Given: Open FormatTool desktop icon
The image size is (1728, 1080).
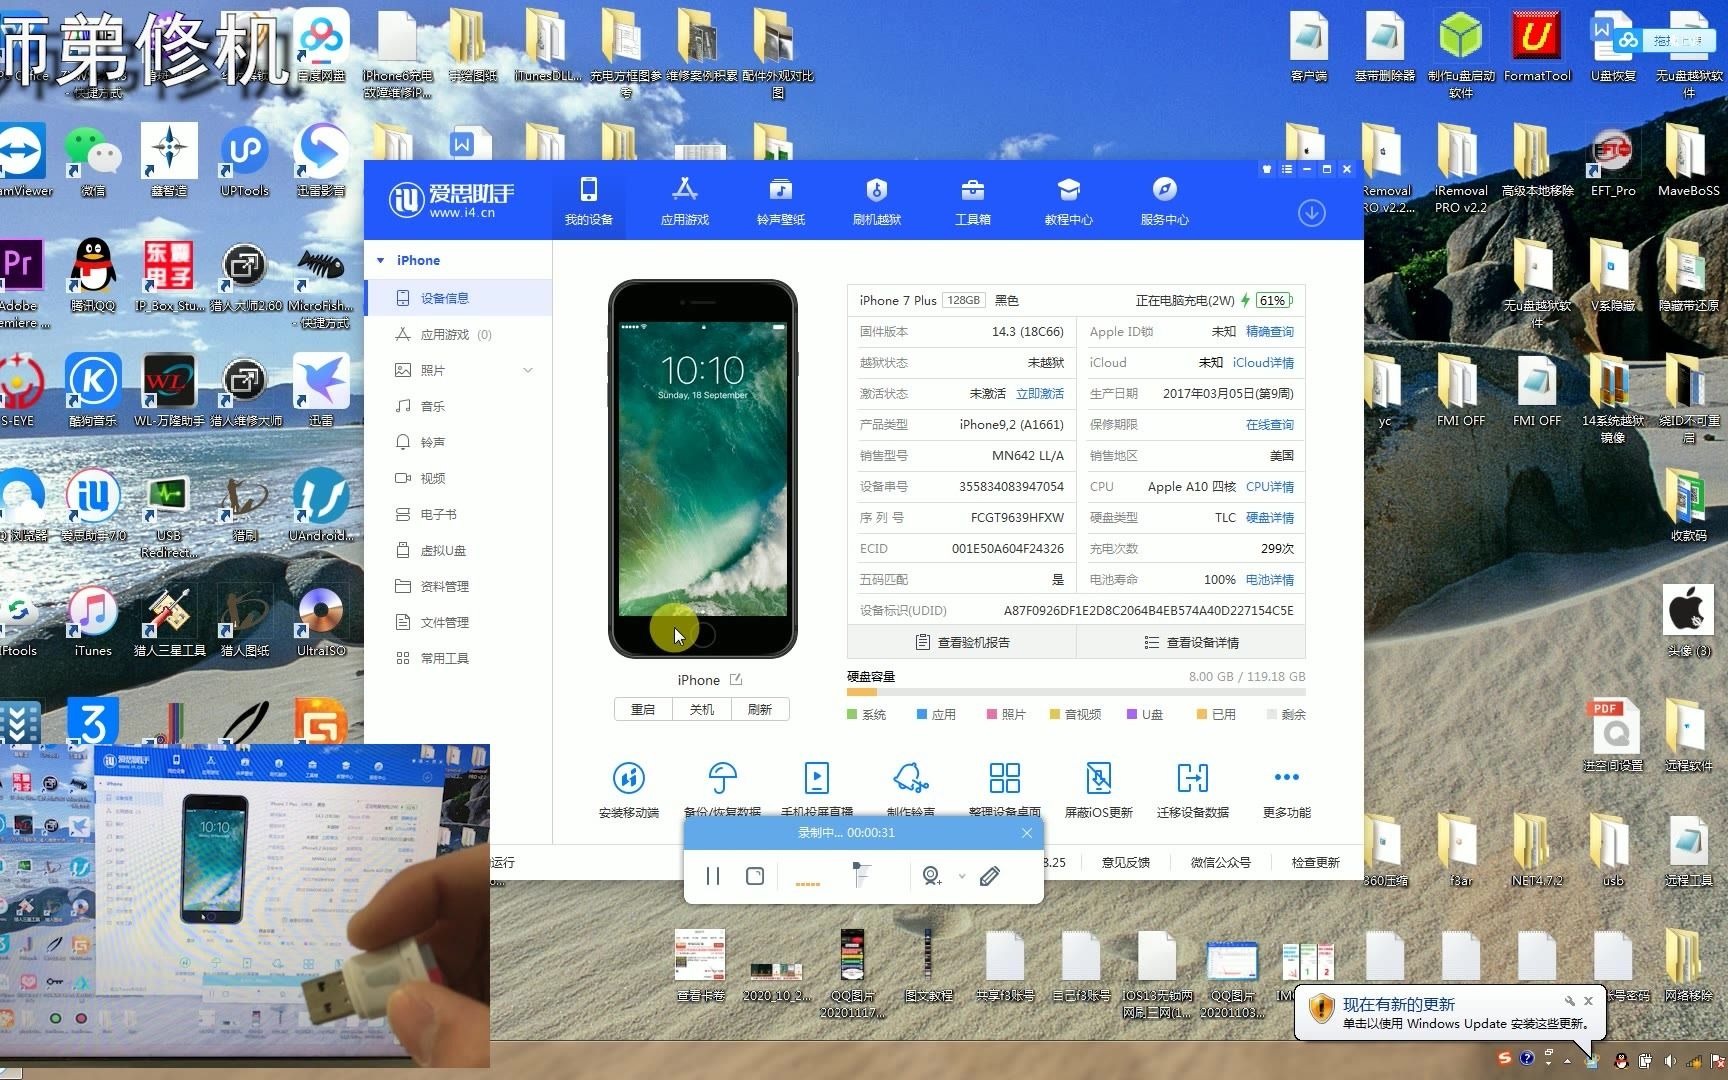Looking at the screenshot, I should click(x=1537, y=46).
